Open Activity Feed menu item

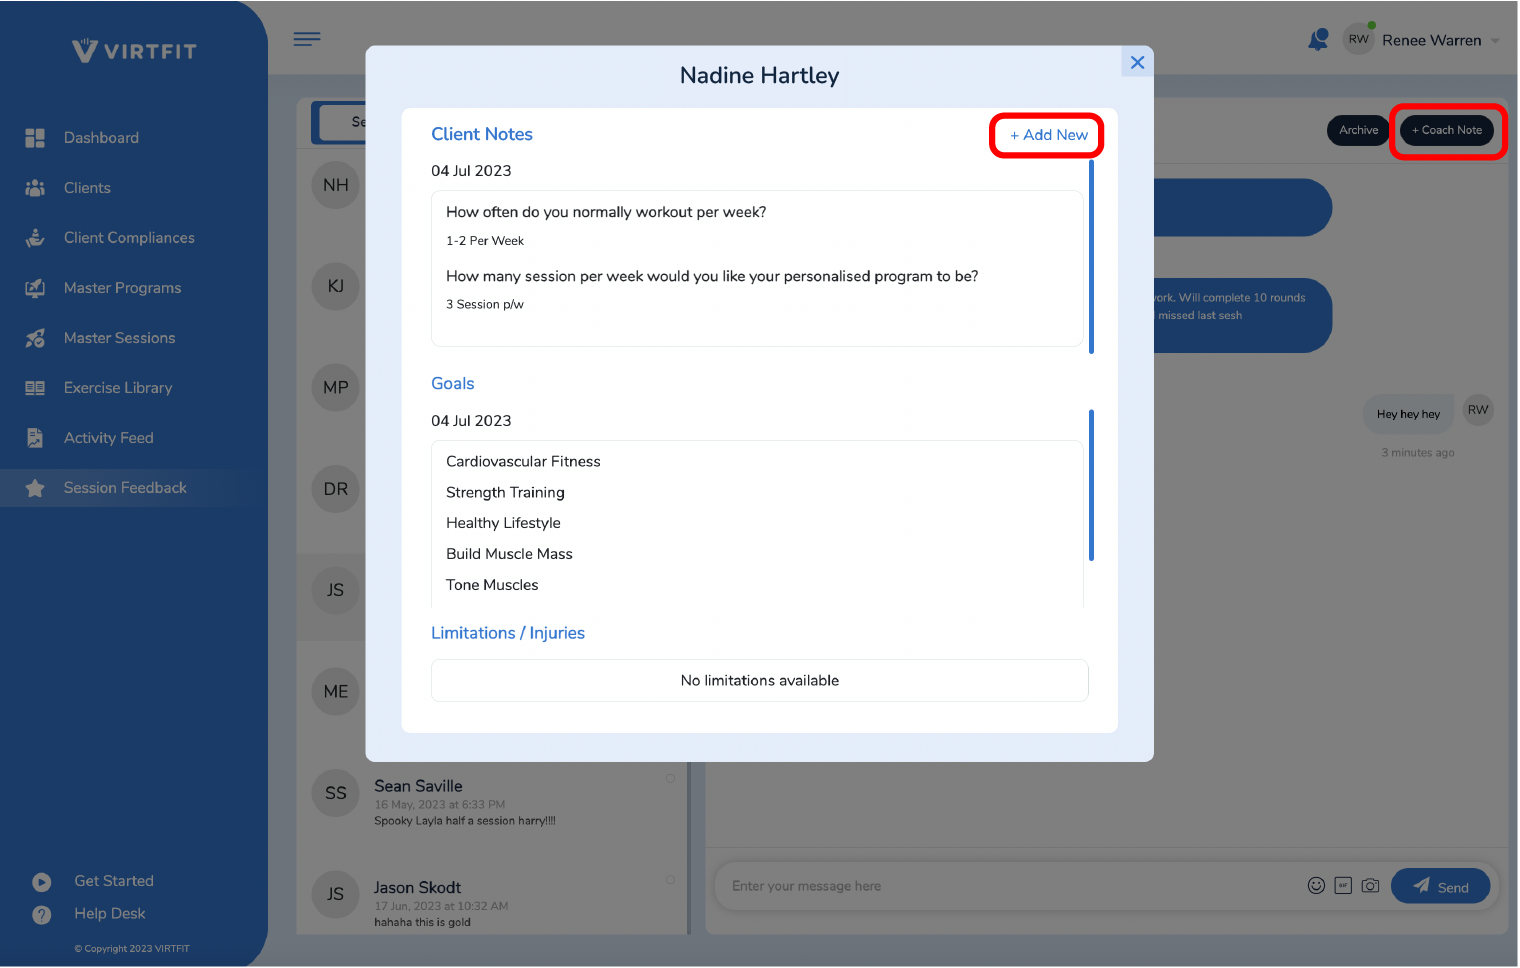(108, 438)
